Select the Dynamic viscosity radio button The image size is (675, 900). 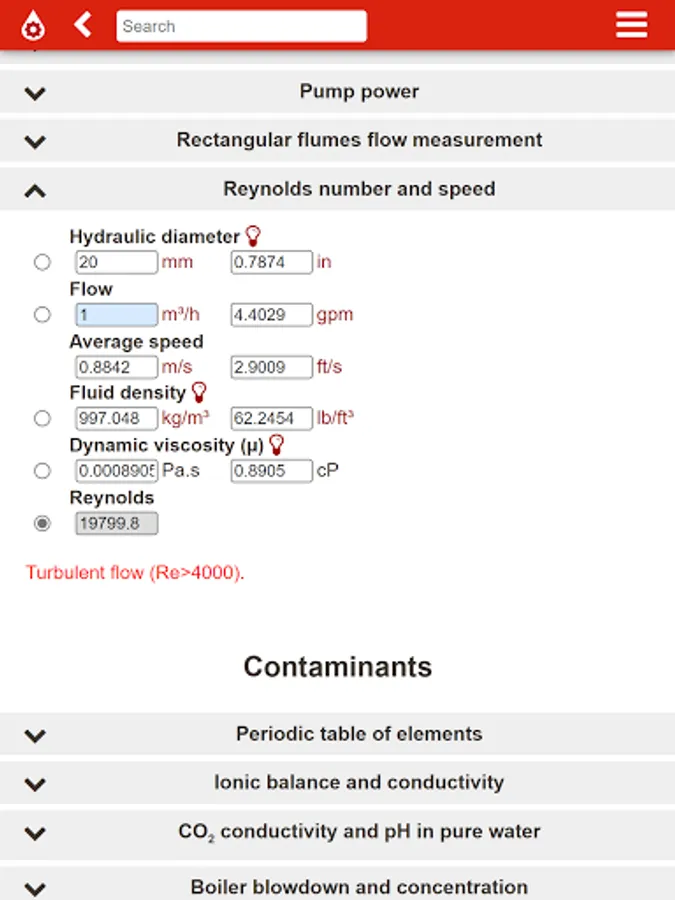point(42,471)
